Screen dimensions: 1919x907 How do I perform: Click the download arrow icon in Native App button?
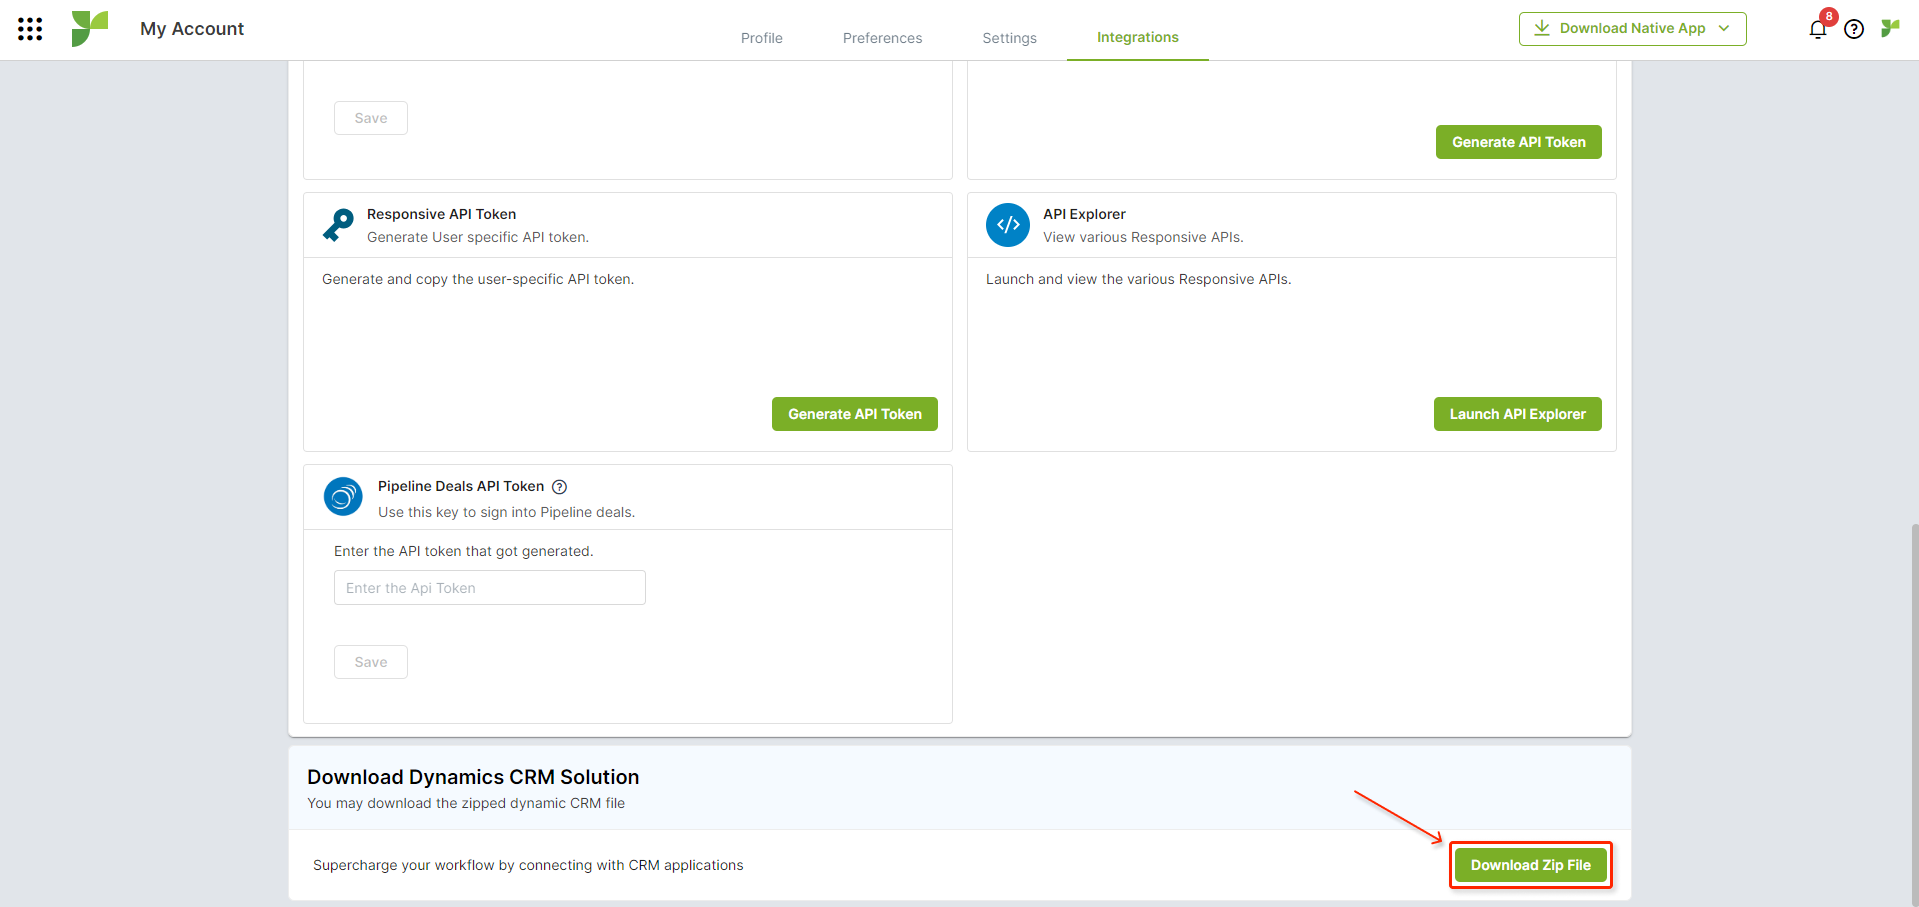(x=1542, y=28)
